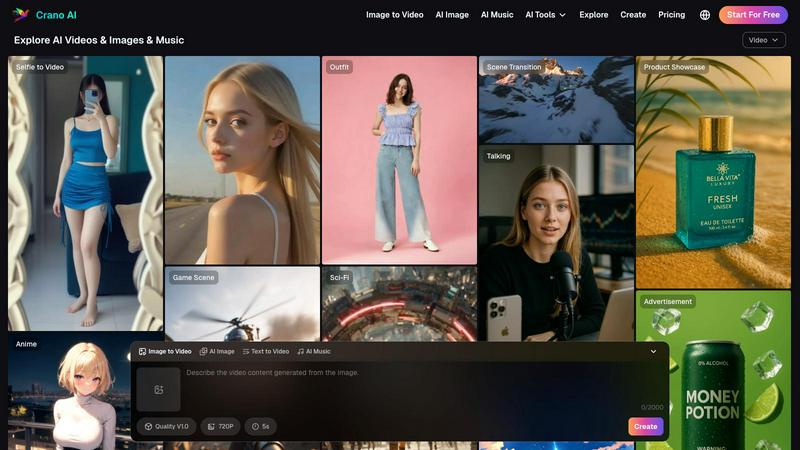
Task: Click the image upload placeholder icon
Action: [x=158, y=389]
